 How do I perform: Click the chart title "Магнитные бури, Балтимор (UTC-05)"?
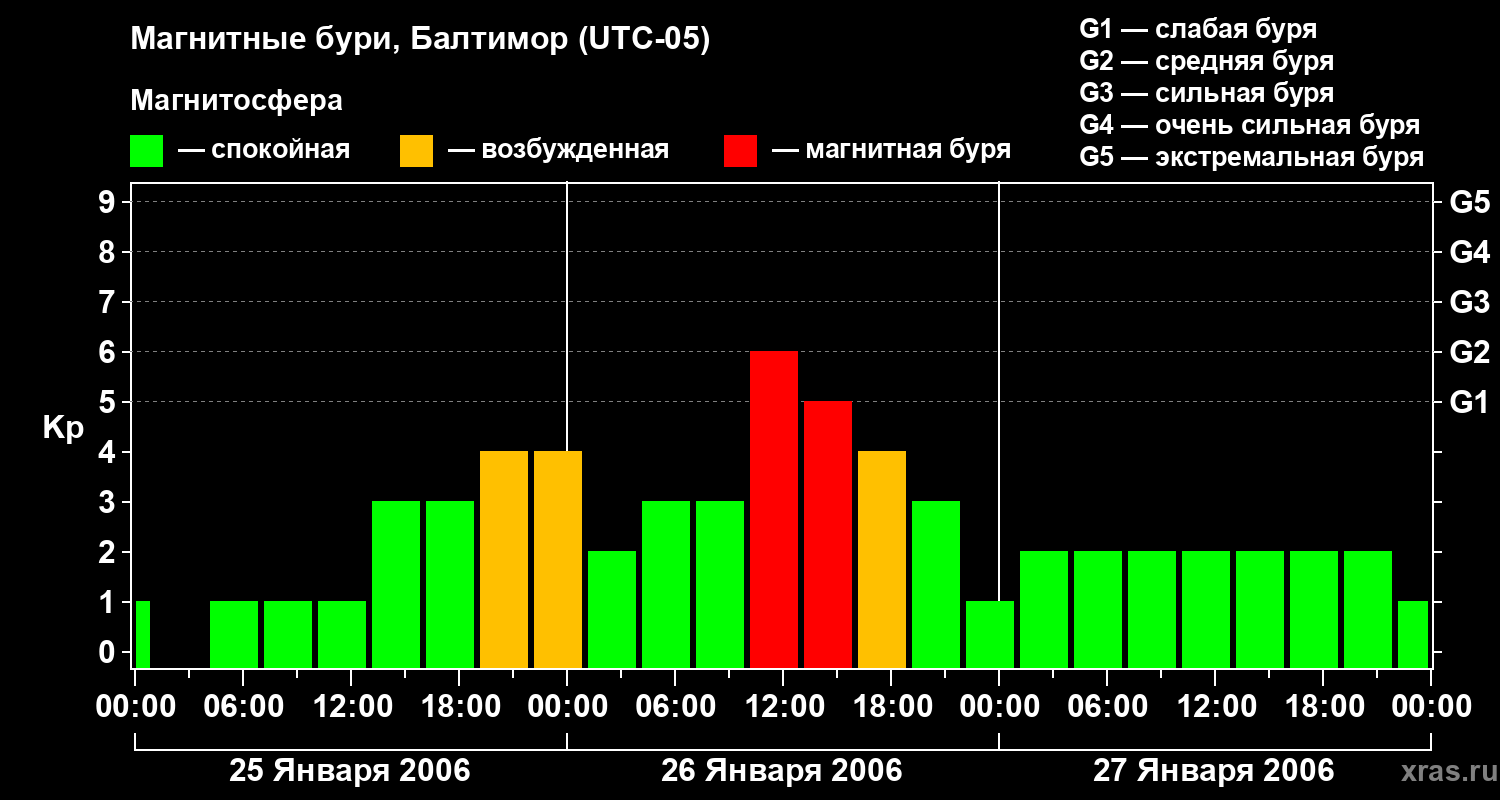(x=420, y=40)
